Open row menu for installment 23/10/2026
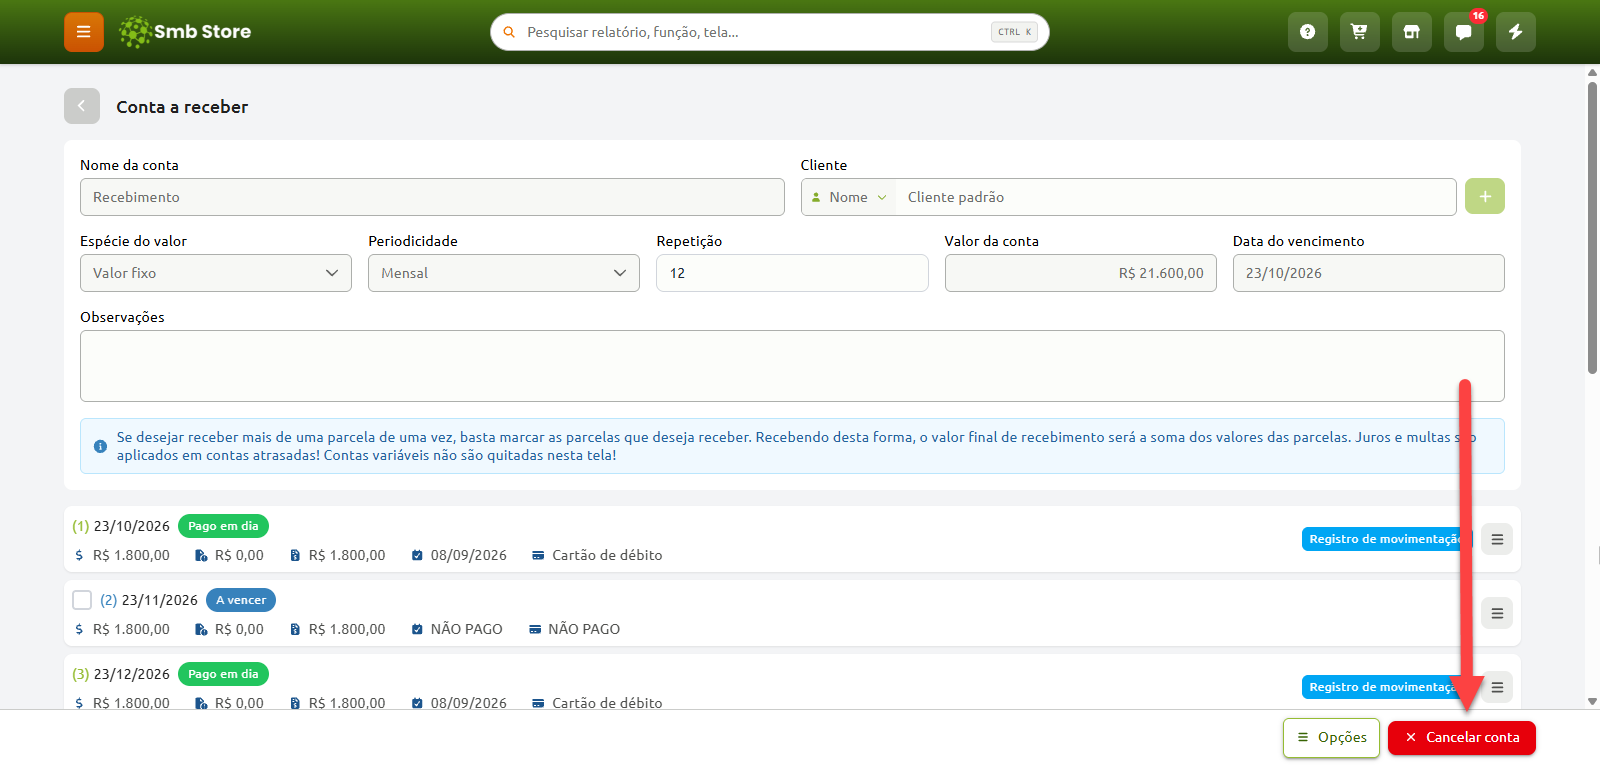 (1497, 539)
